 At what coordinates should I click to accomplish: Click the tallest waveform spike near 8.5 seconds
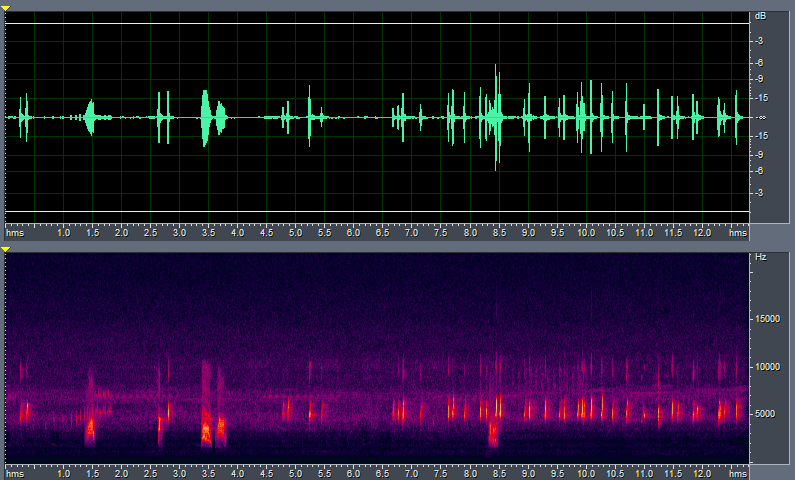496,118
